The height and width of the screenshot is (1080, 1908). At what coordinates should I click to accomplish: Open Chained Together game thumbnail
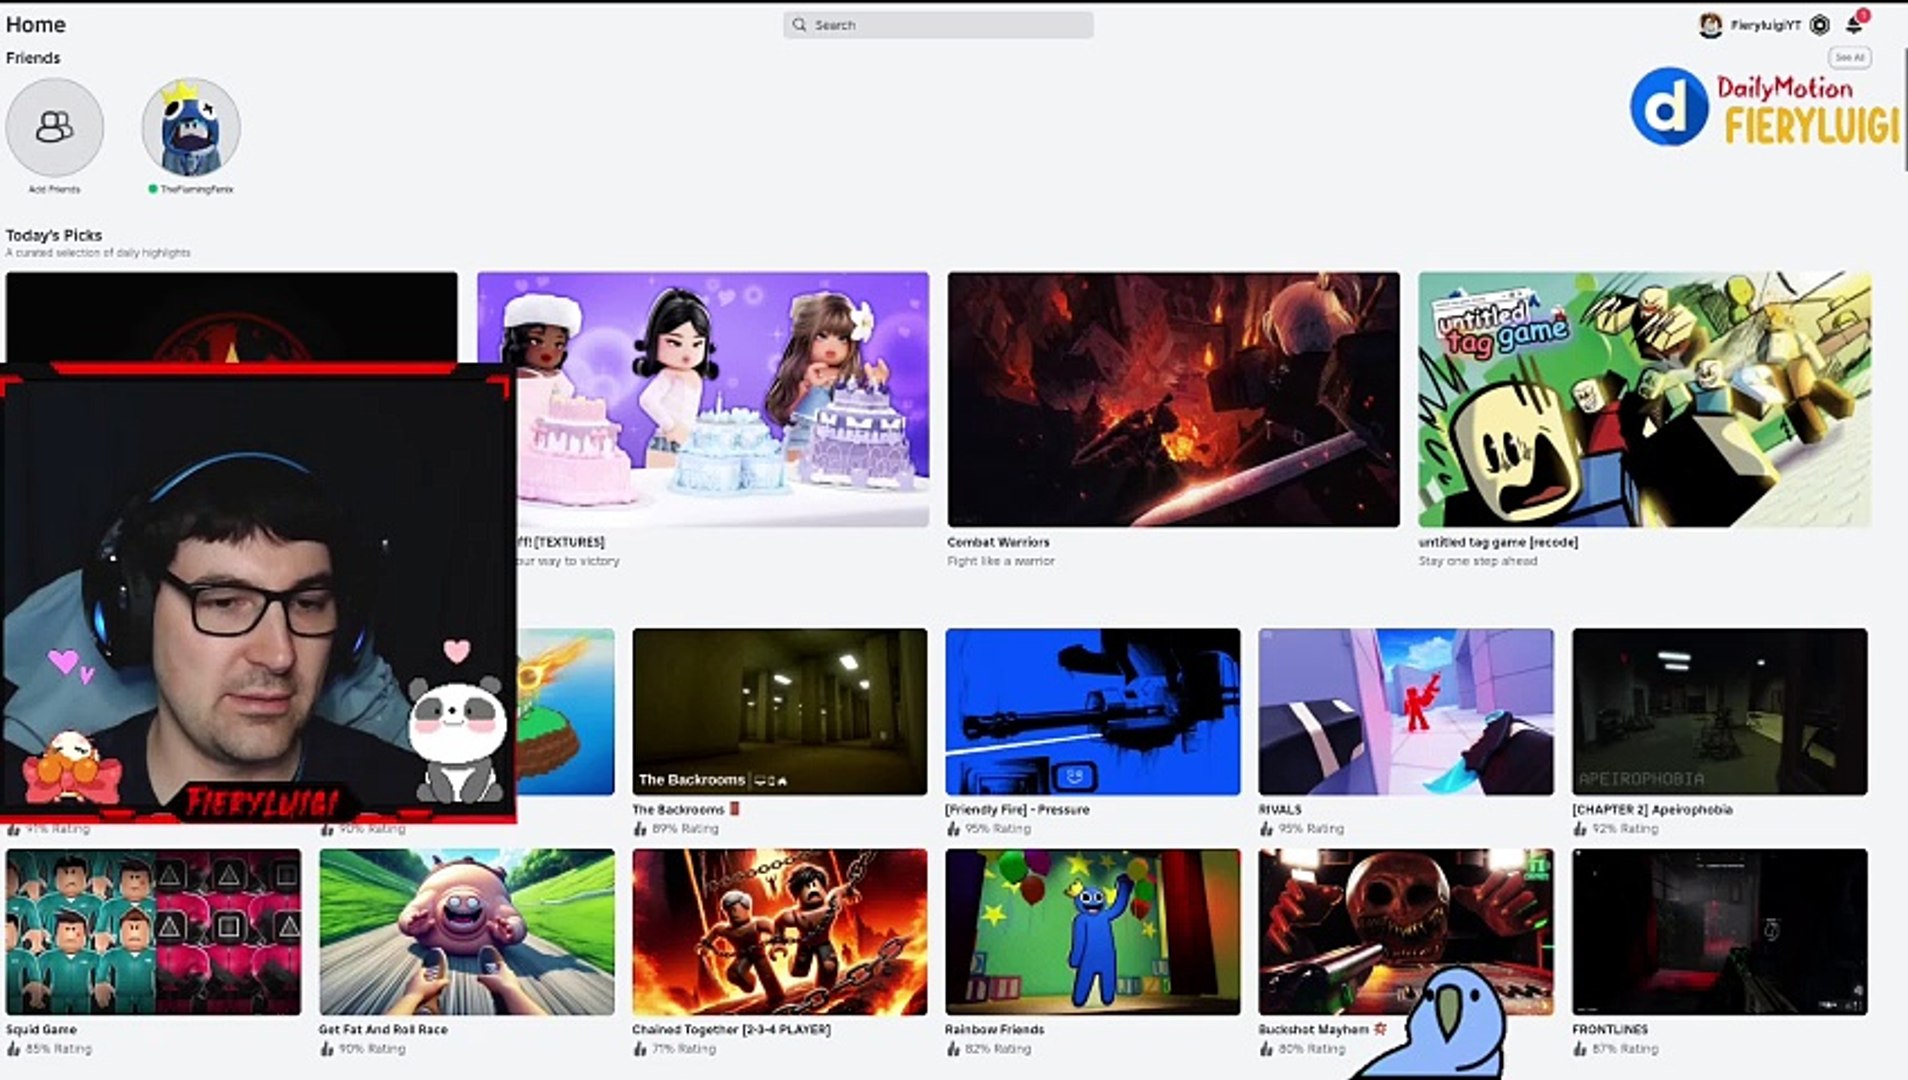click(x=780, y=932)
